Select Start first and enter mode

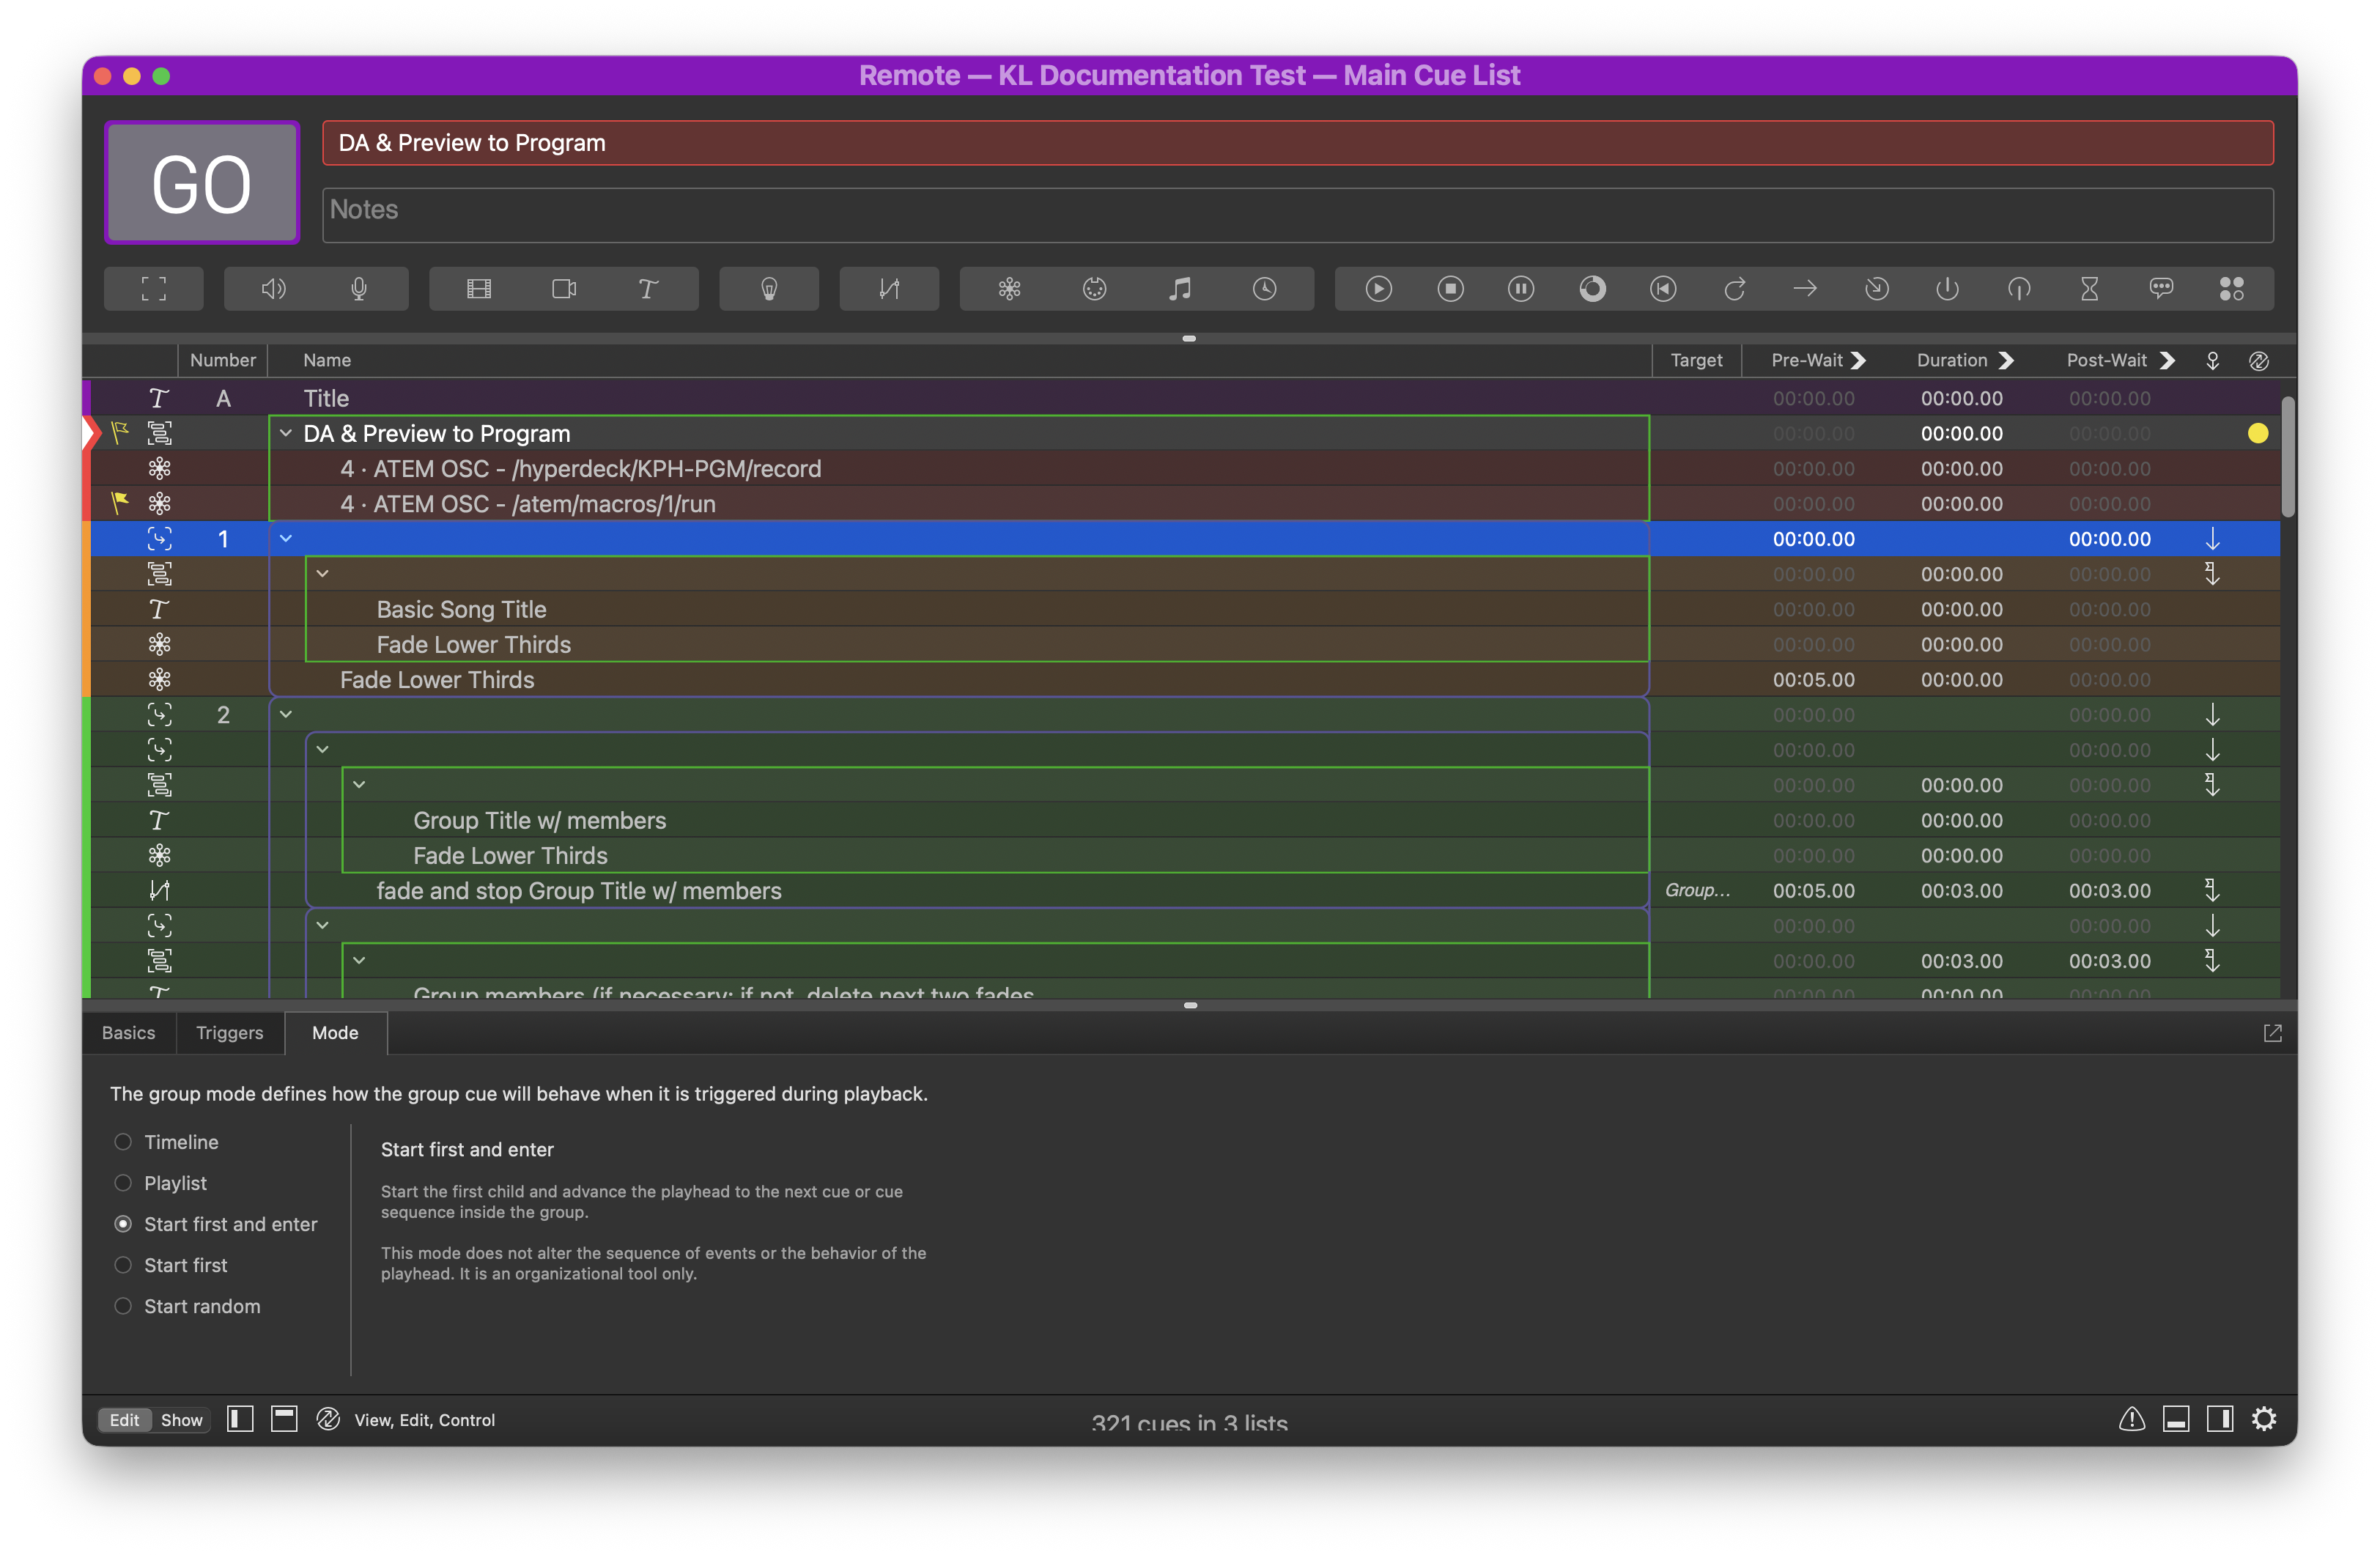pos(123,1224)
